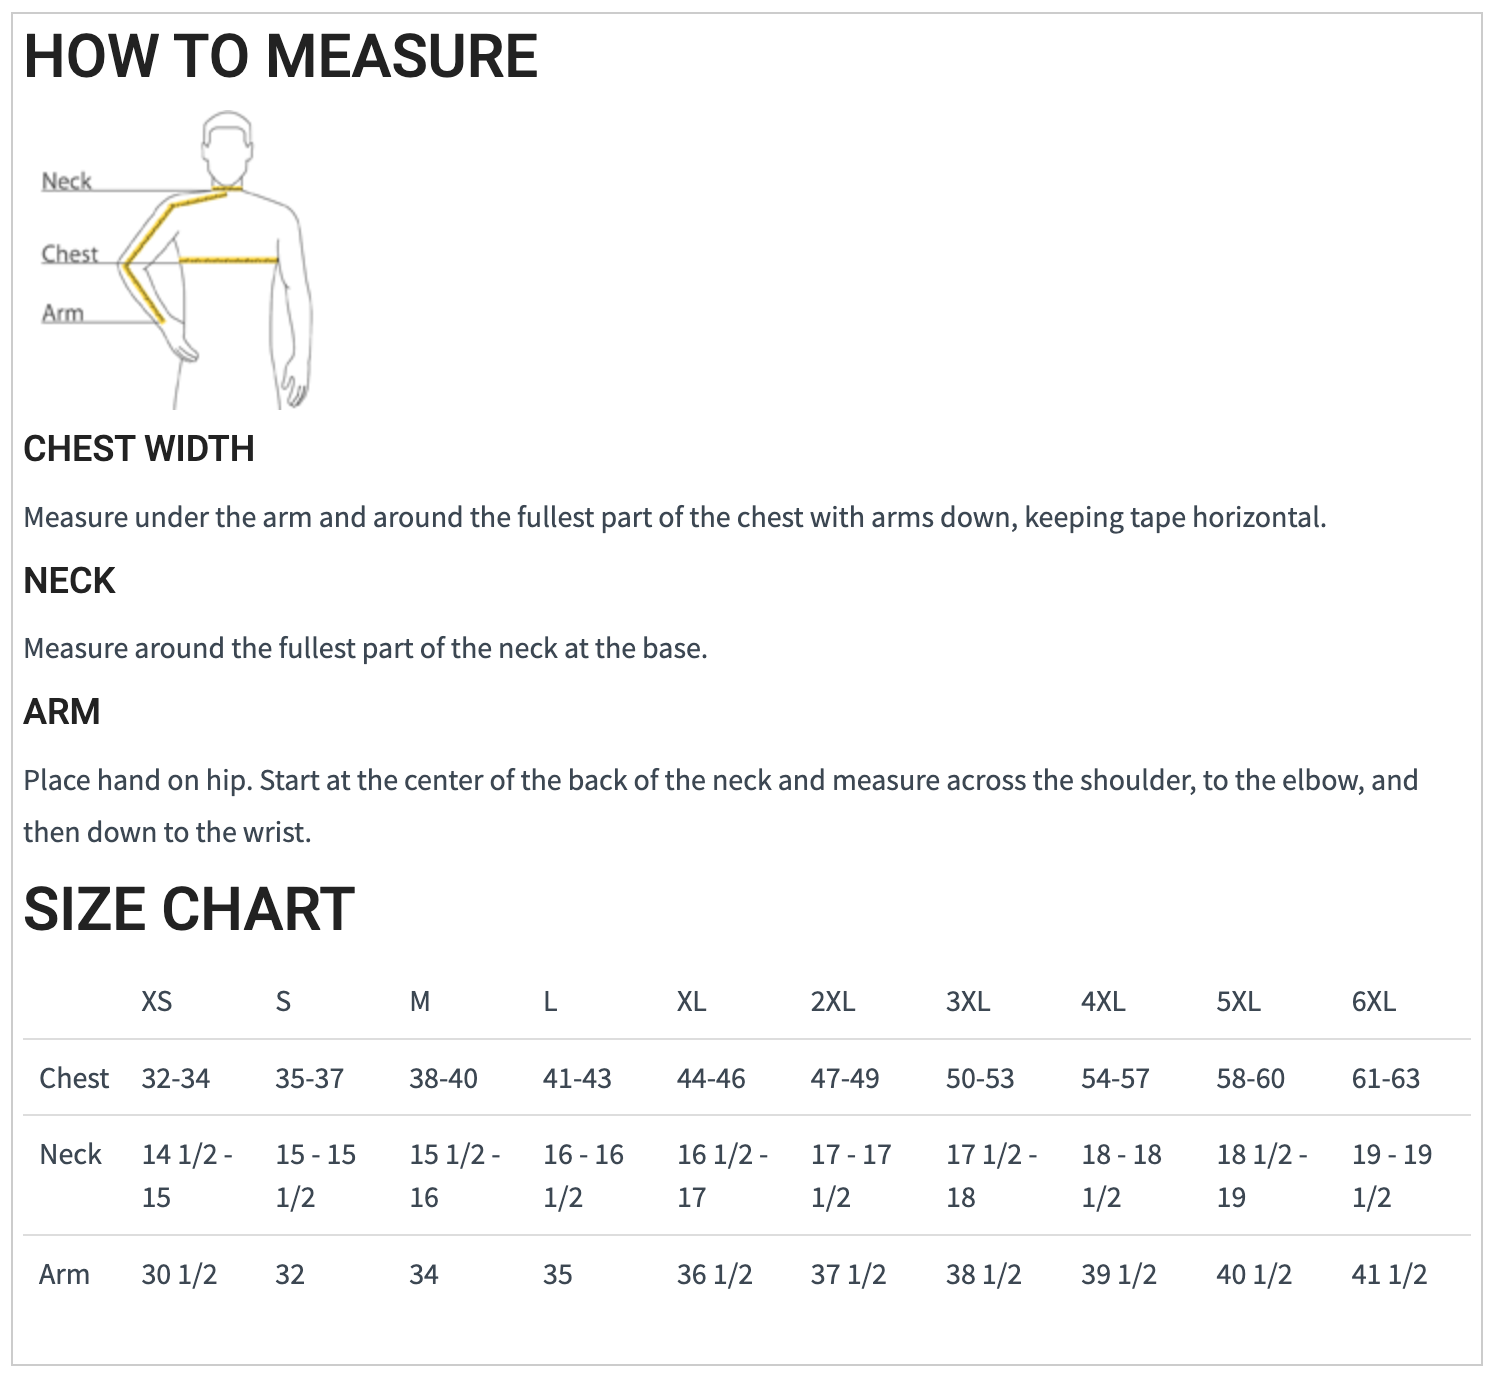Click the 2XL column header
The height and width of the screenshot is (1374, 1492).
(833, 1001)
